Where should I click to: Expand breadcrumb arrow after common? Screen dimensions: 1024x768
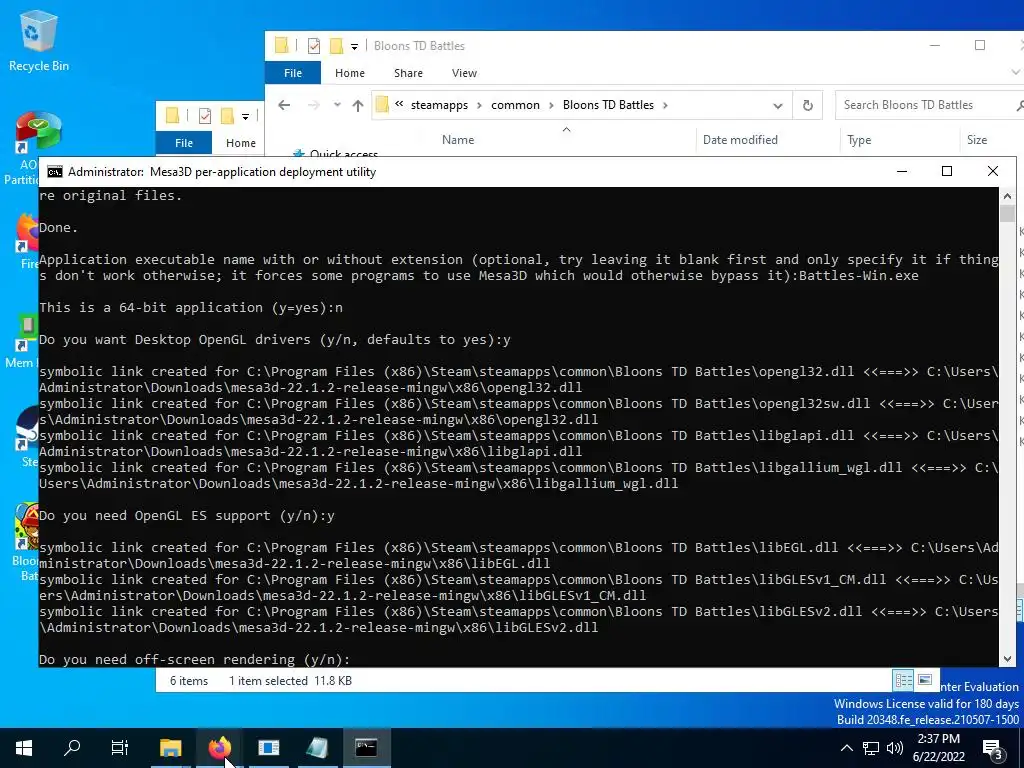(551, 105)
